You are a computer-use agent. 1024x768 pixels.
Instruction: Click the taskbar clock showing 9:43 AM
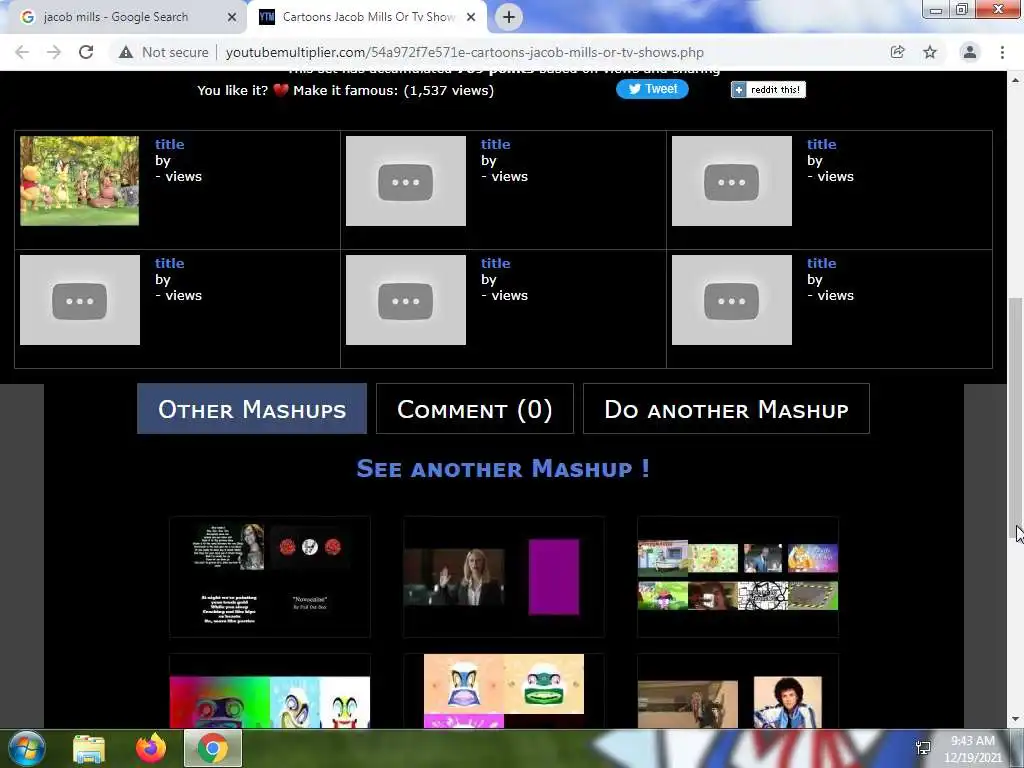(973, 749)
